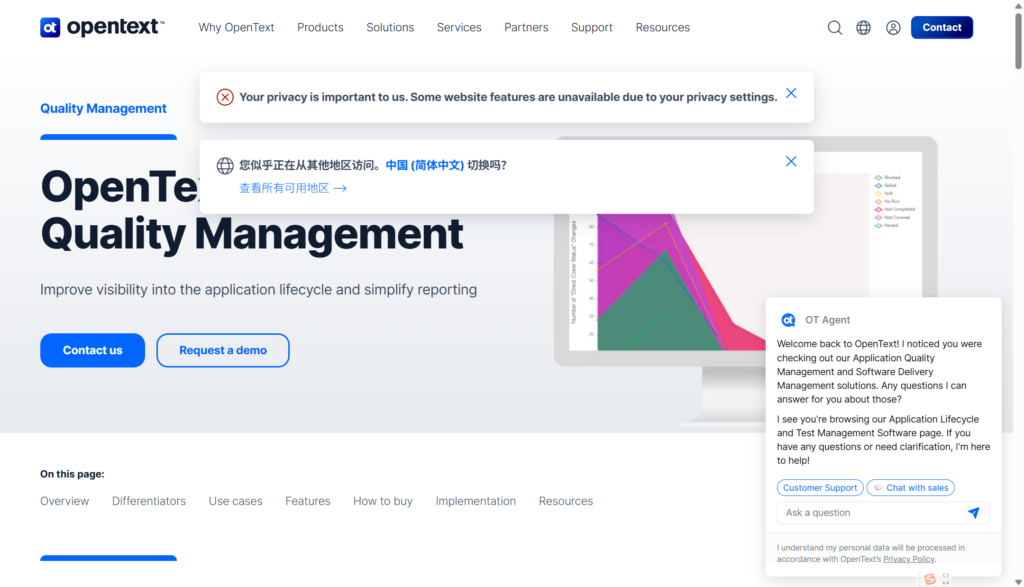Click the Contact us button
The height and width of the screenshot is (587, 1024).
tap(93, 350)
